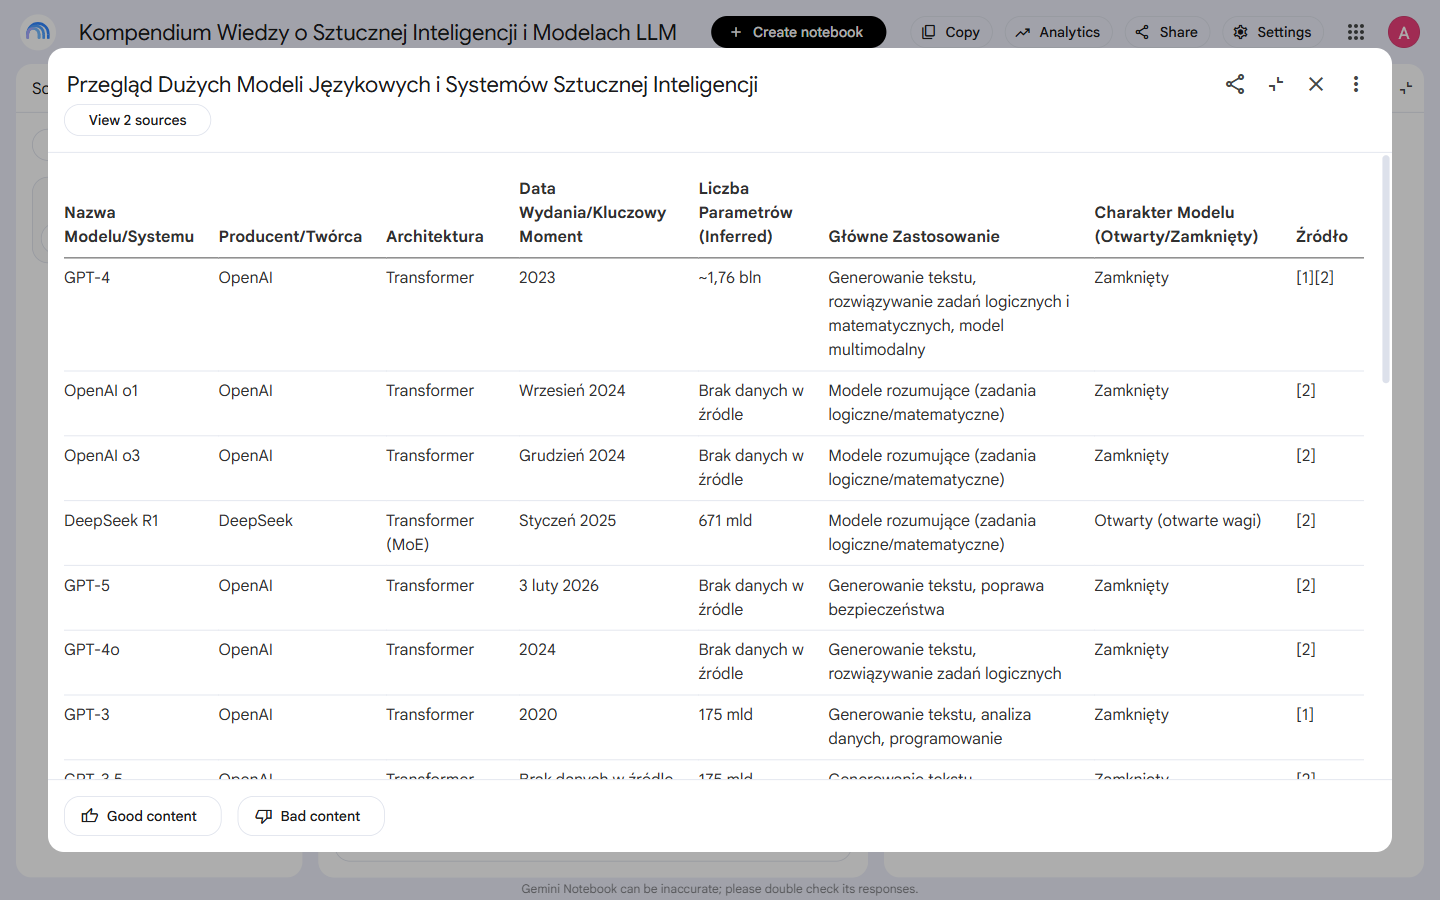Select the 'OpenAI o1' model name cell
This screenshot has height=900, width=1440.
click(101, 390)
